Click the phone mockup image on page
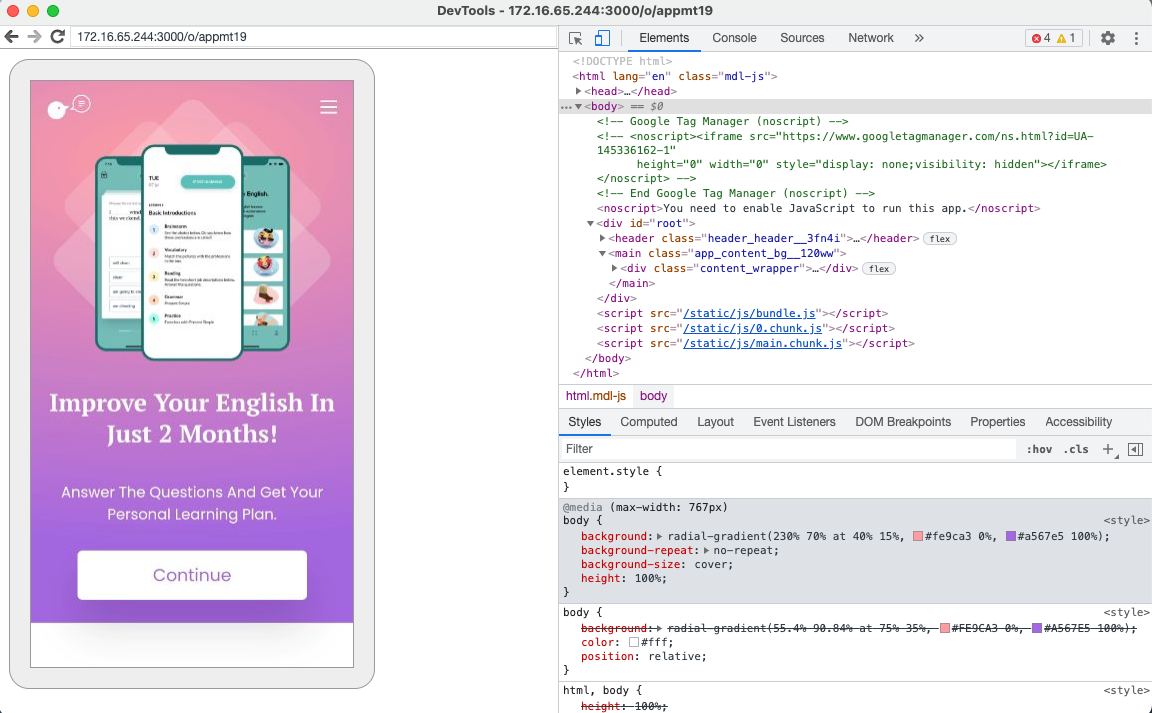 tap(192, 251)
